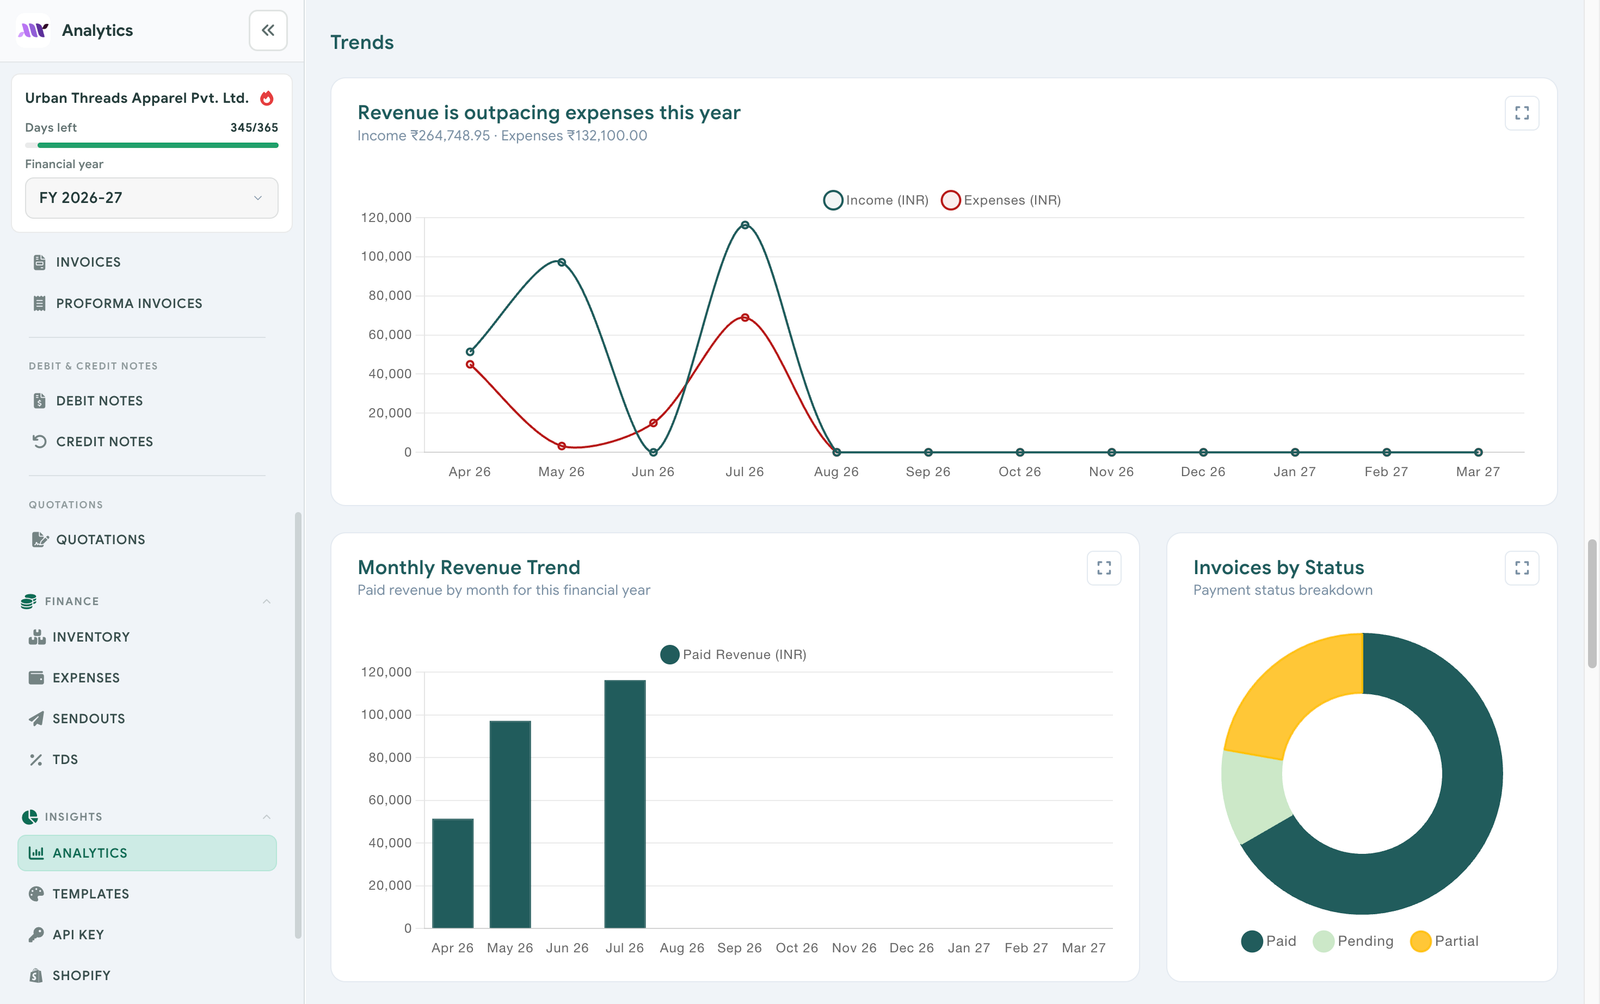The height and width of the screenshot is (1004, 1600).
Task: Toggle Paid segment in donut legend
Action: pyautogui.click(x=1269, y=941)
